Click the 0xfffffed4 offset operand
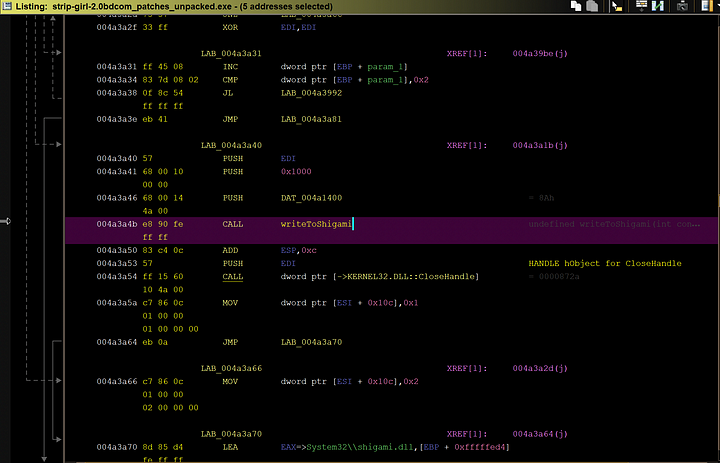This screenshot has height=463, width=720. coord(479,447)
